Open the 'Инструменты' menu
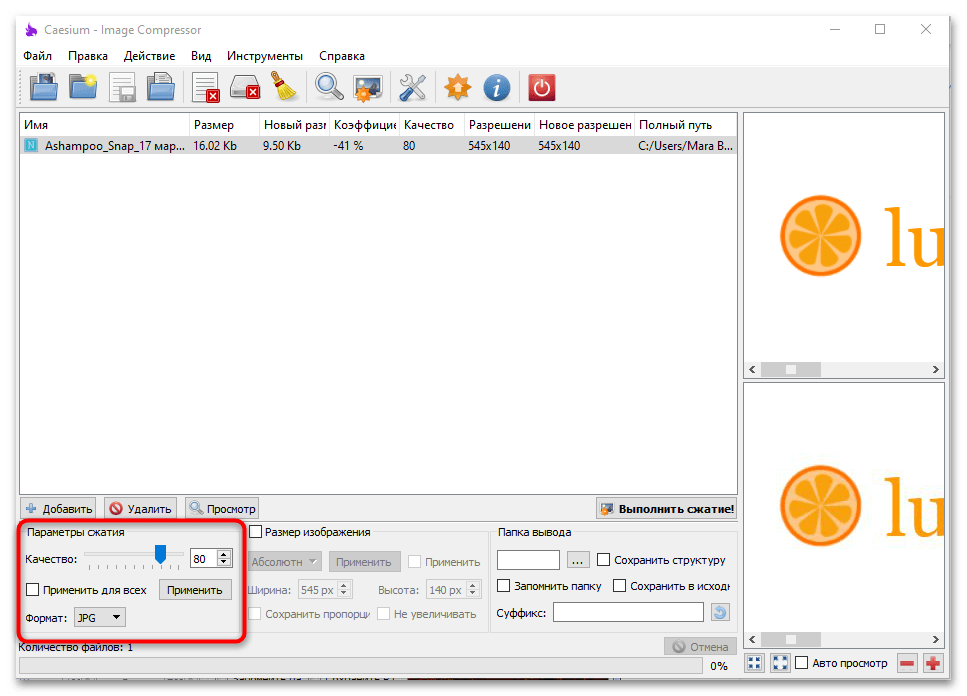This screenshot has width=967, height=696. pos(264,56)
